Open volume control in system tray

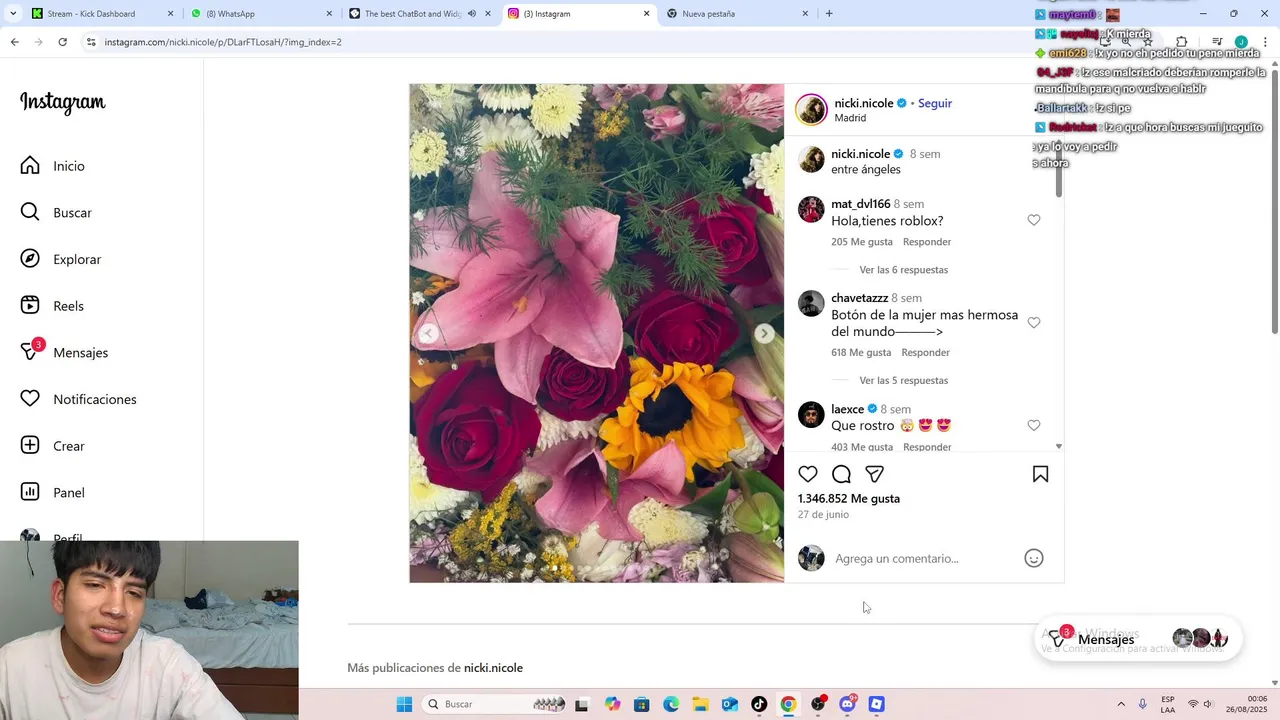click(x=1207, y=704)
